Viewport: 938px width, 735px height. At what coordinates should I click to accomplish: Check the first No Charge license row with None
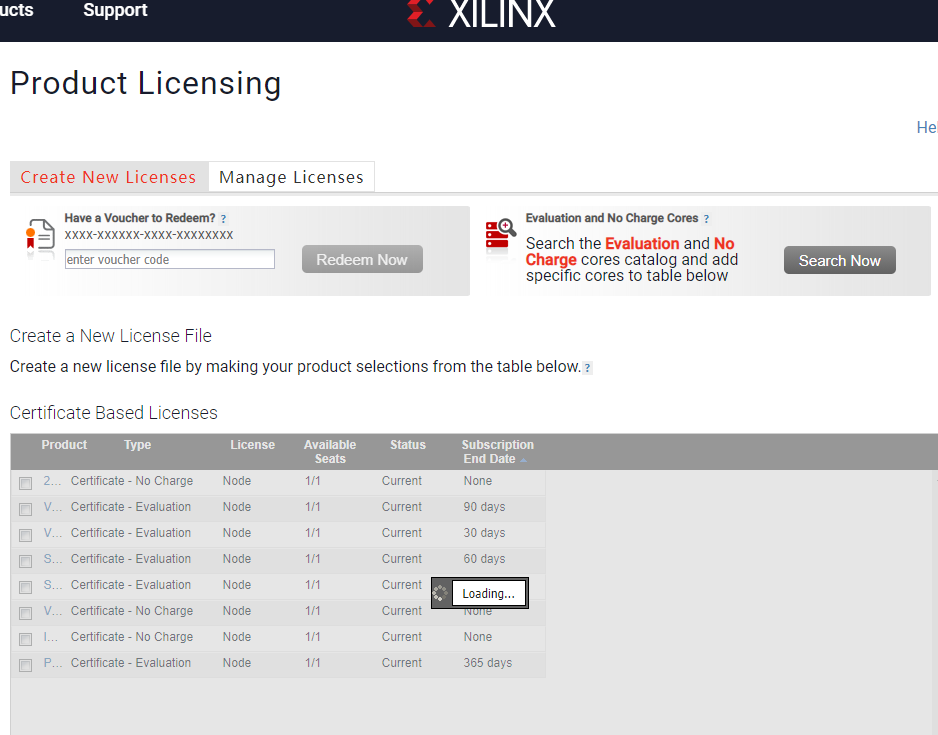[x=25, y=483]
